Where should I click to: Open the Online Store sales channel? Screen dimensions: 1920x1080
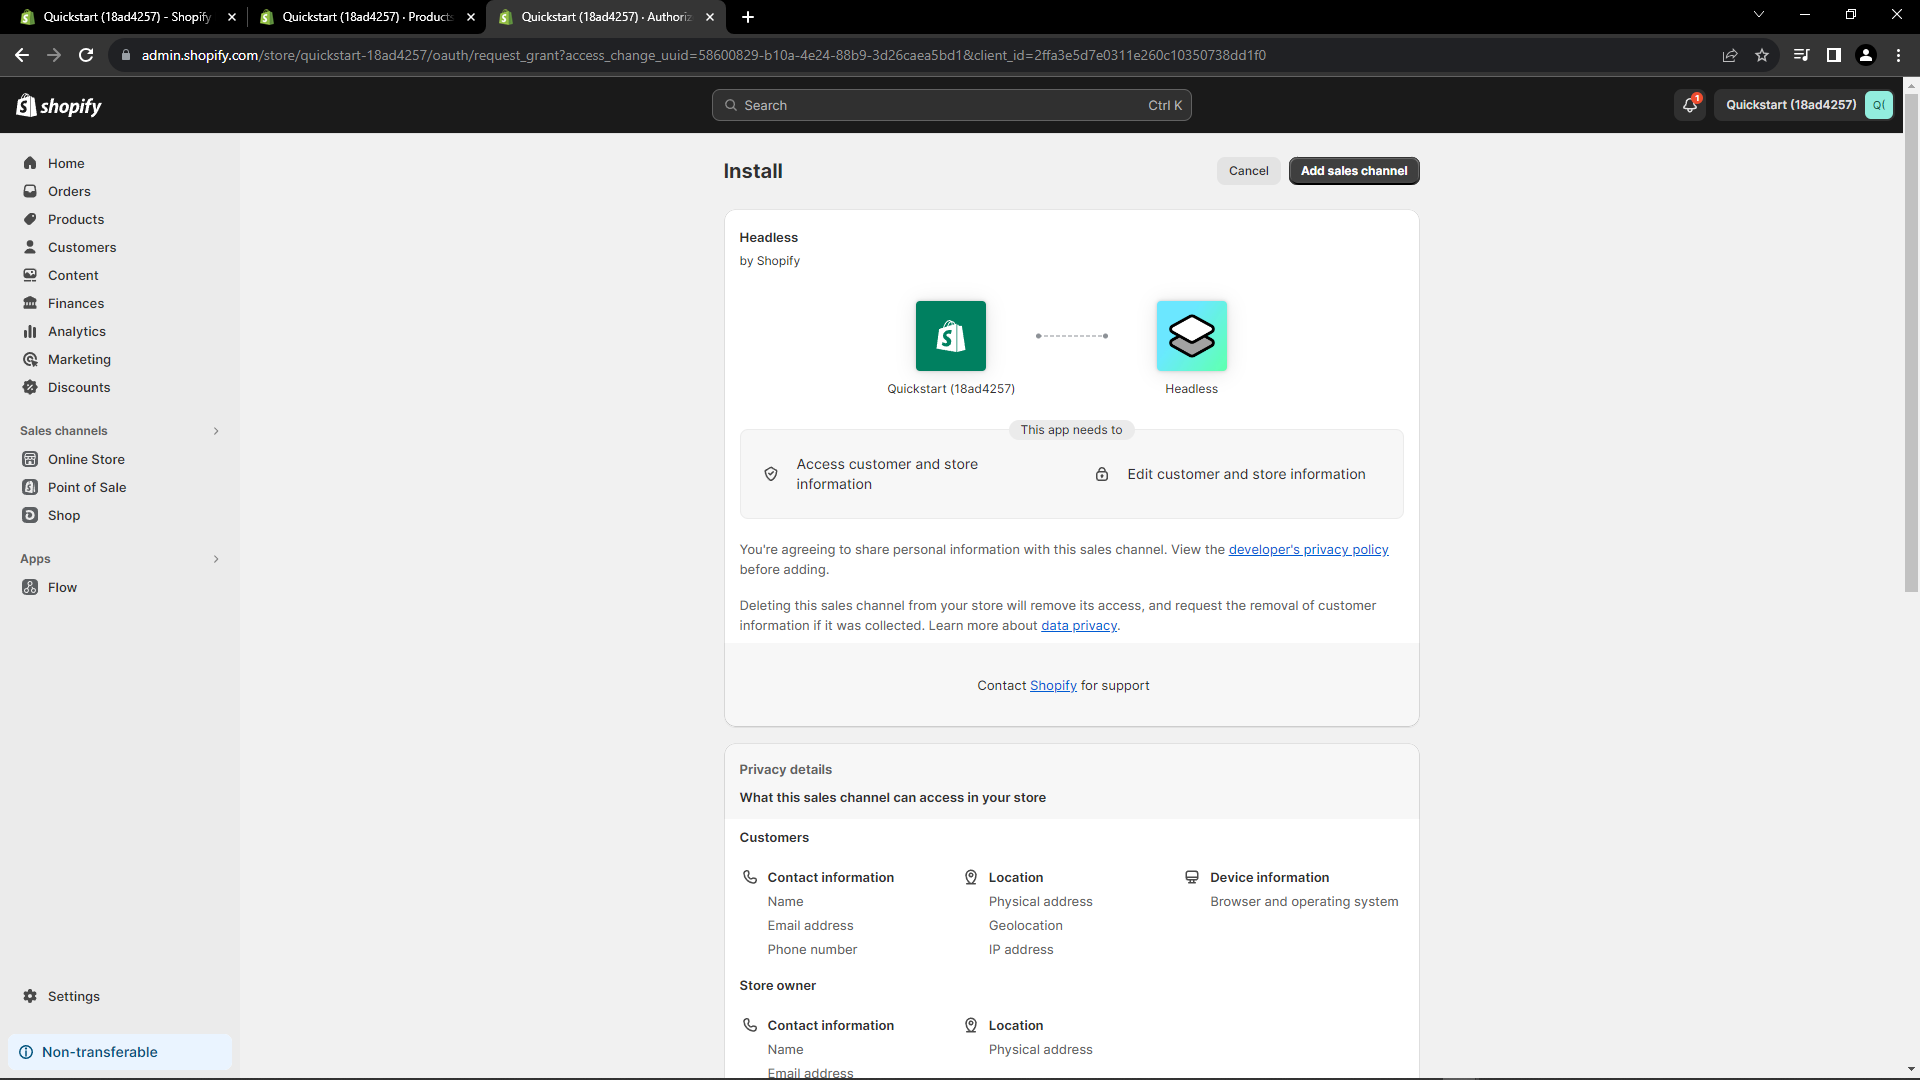85,459
